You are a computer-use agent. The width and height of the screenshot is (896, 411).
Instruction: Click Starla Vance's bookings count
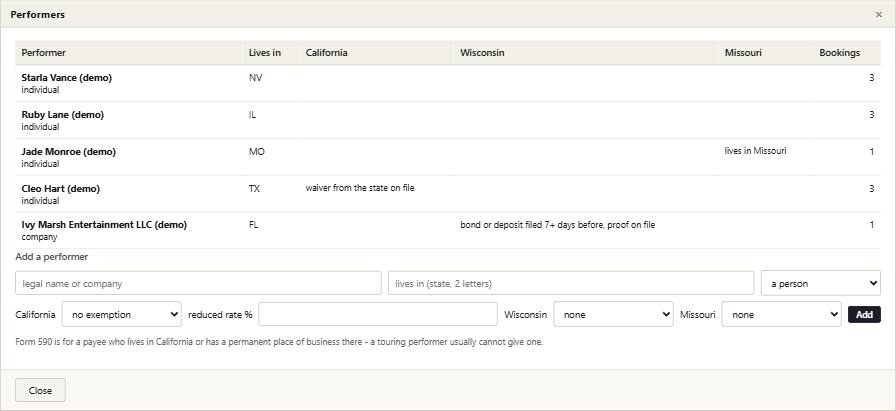pyautogui.click(x=871, y=78)
